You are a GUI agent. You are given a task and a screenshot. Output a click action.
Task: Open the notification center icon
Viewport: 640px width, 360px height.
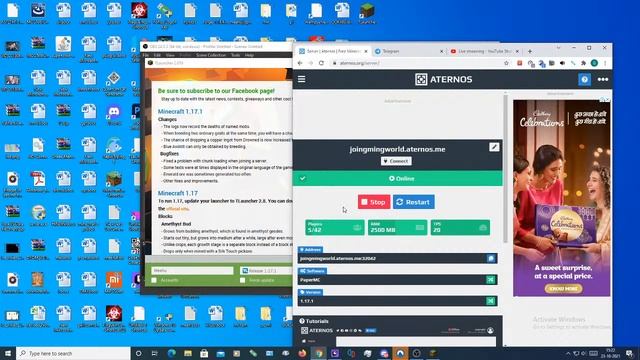630,353
